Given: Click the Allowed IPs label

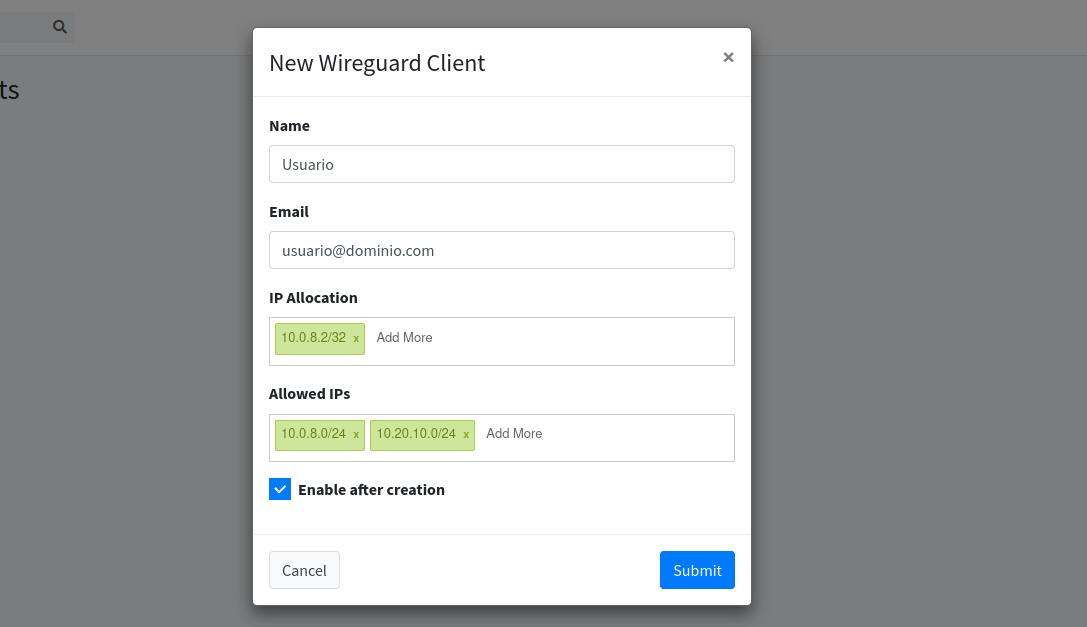Looking at the screenshot, I should [x=309, y=394].
